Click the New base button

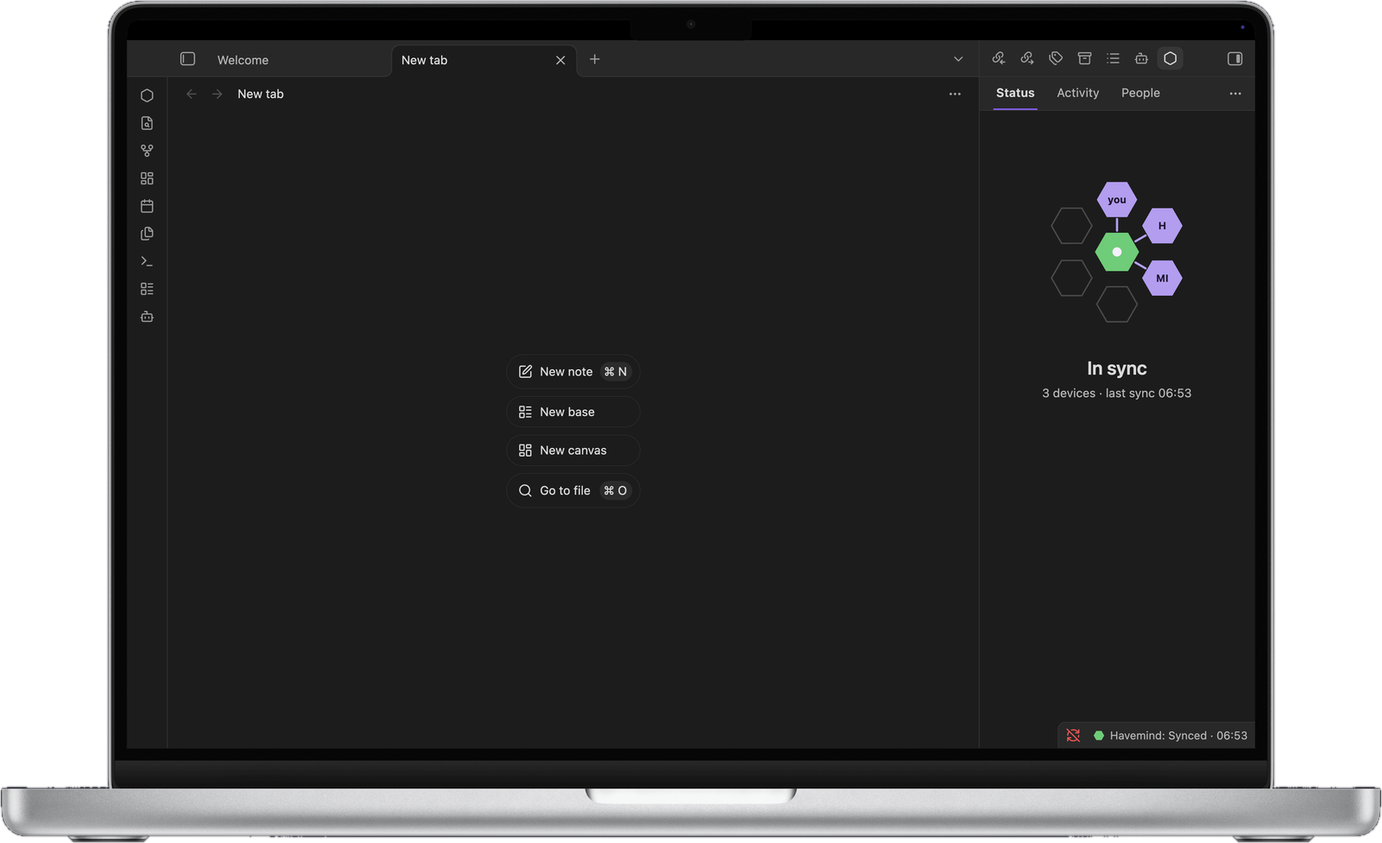(573, 412)
